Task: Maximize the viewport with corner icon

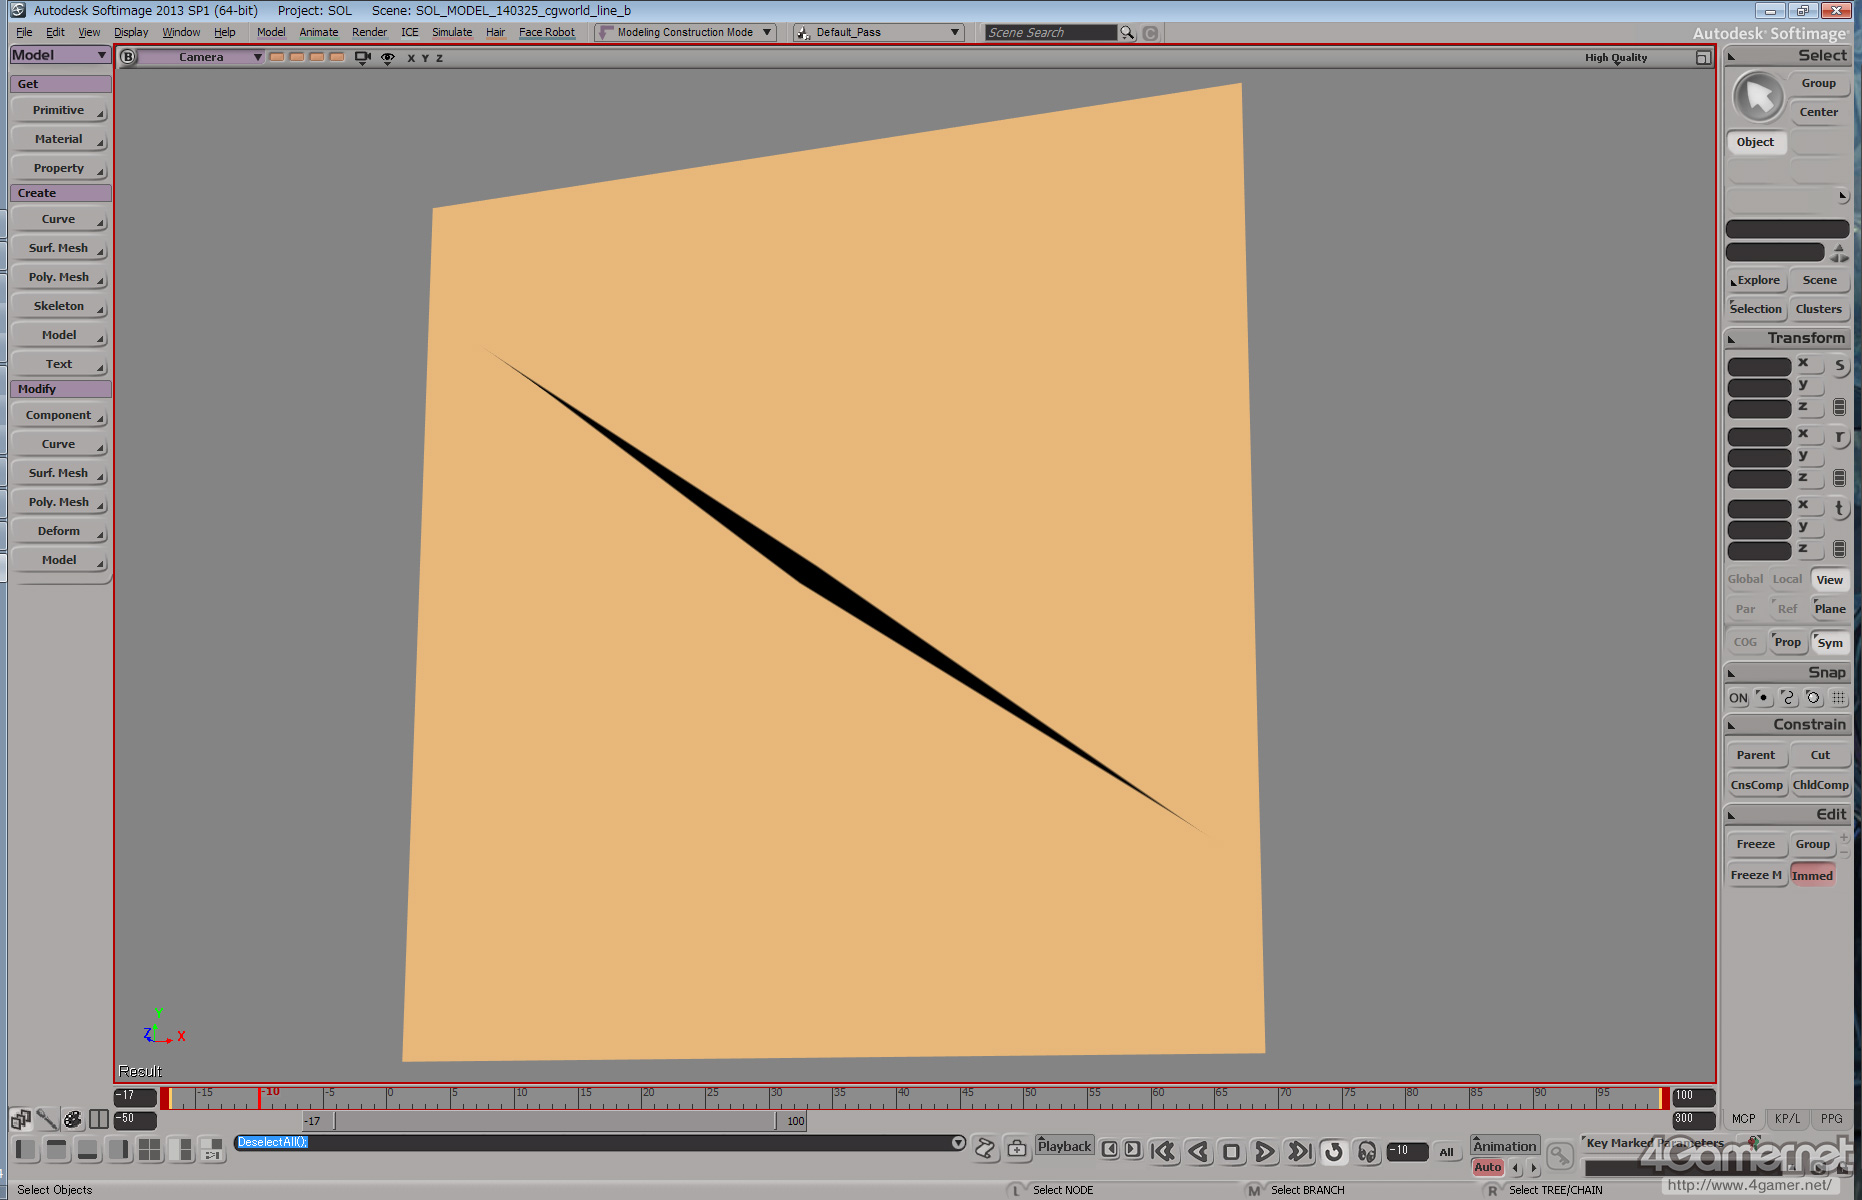Action: click(1703, 58)
